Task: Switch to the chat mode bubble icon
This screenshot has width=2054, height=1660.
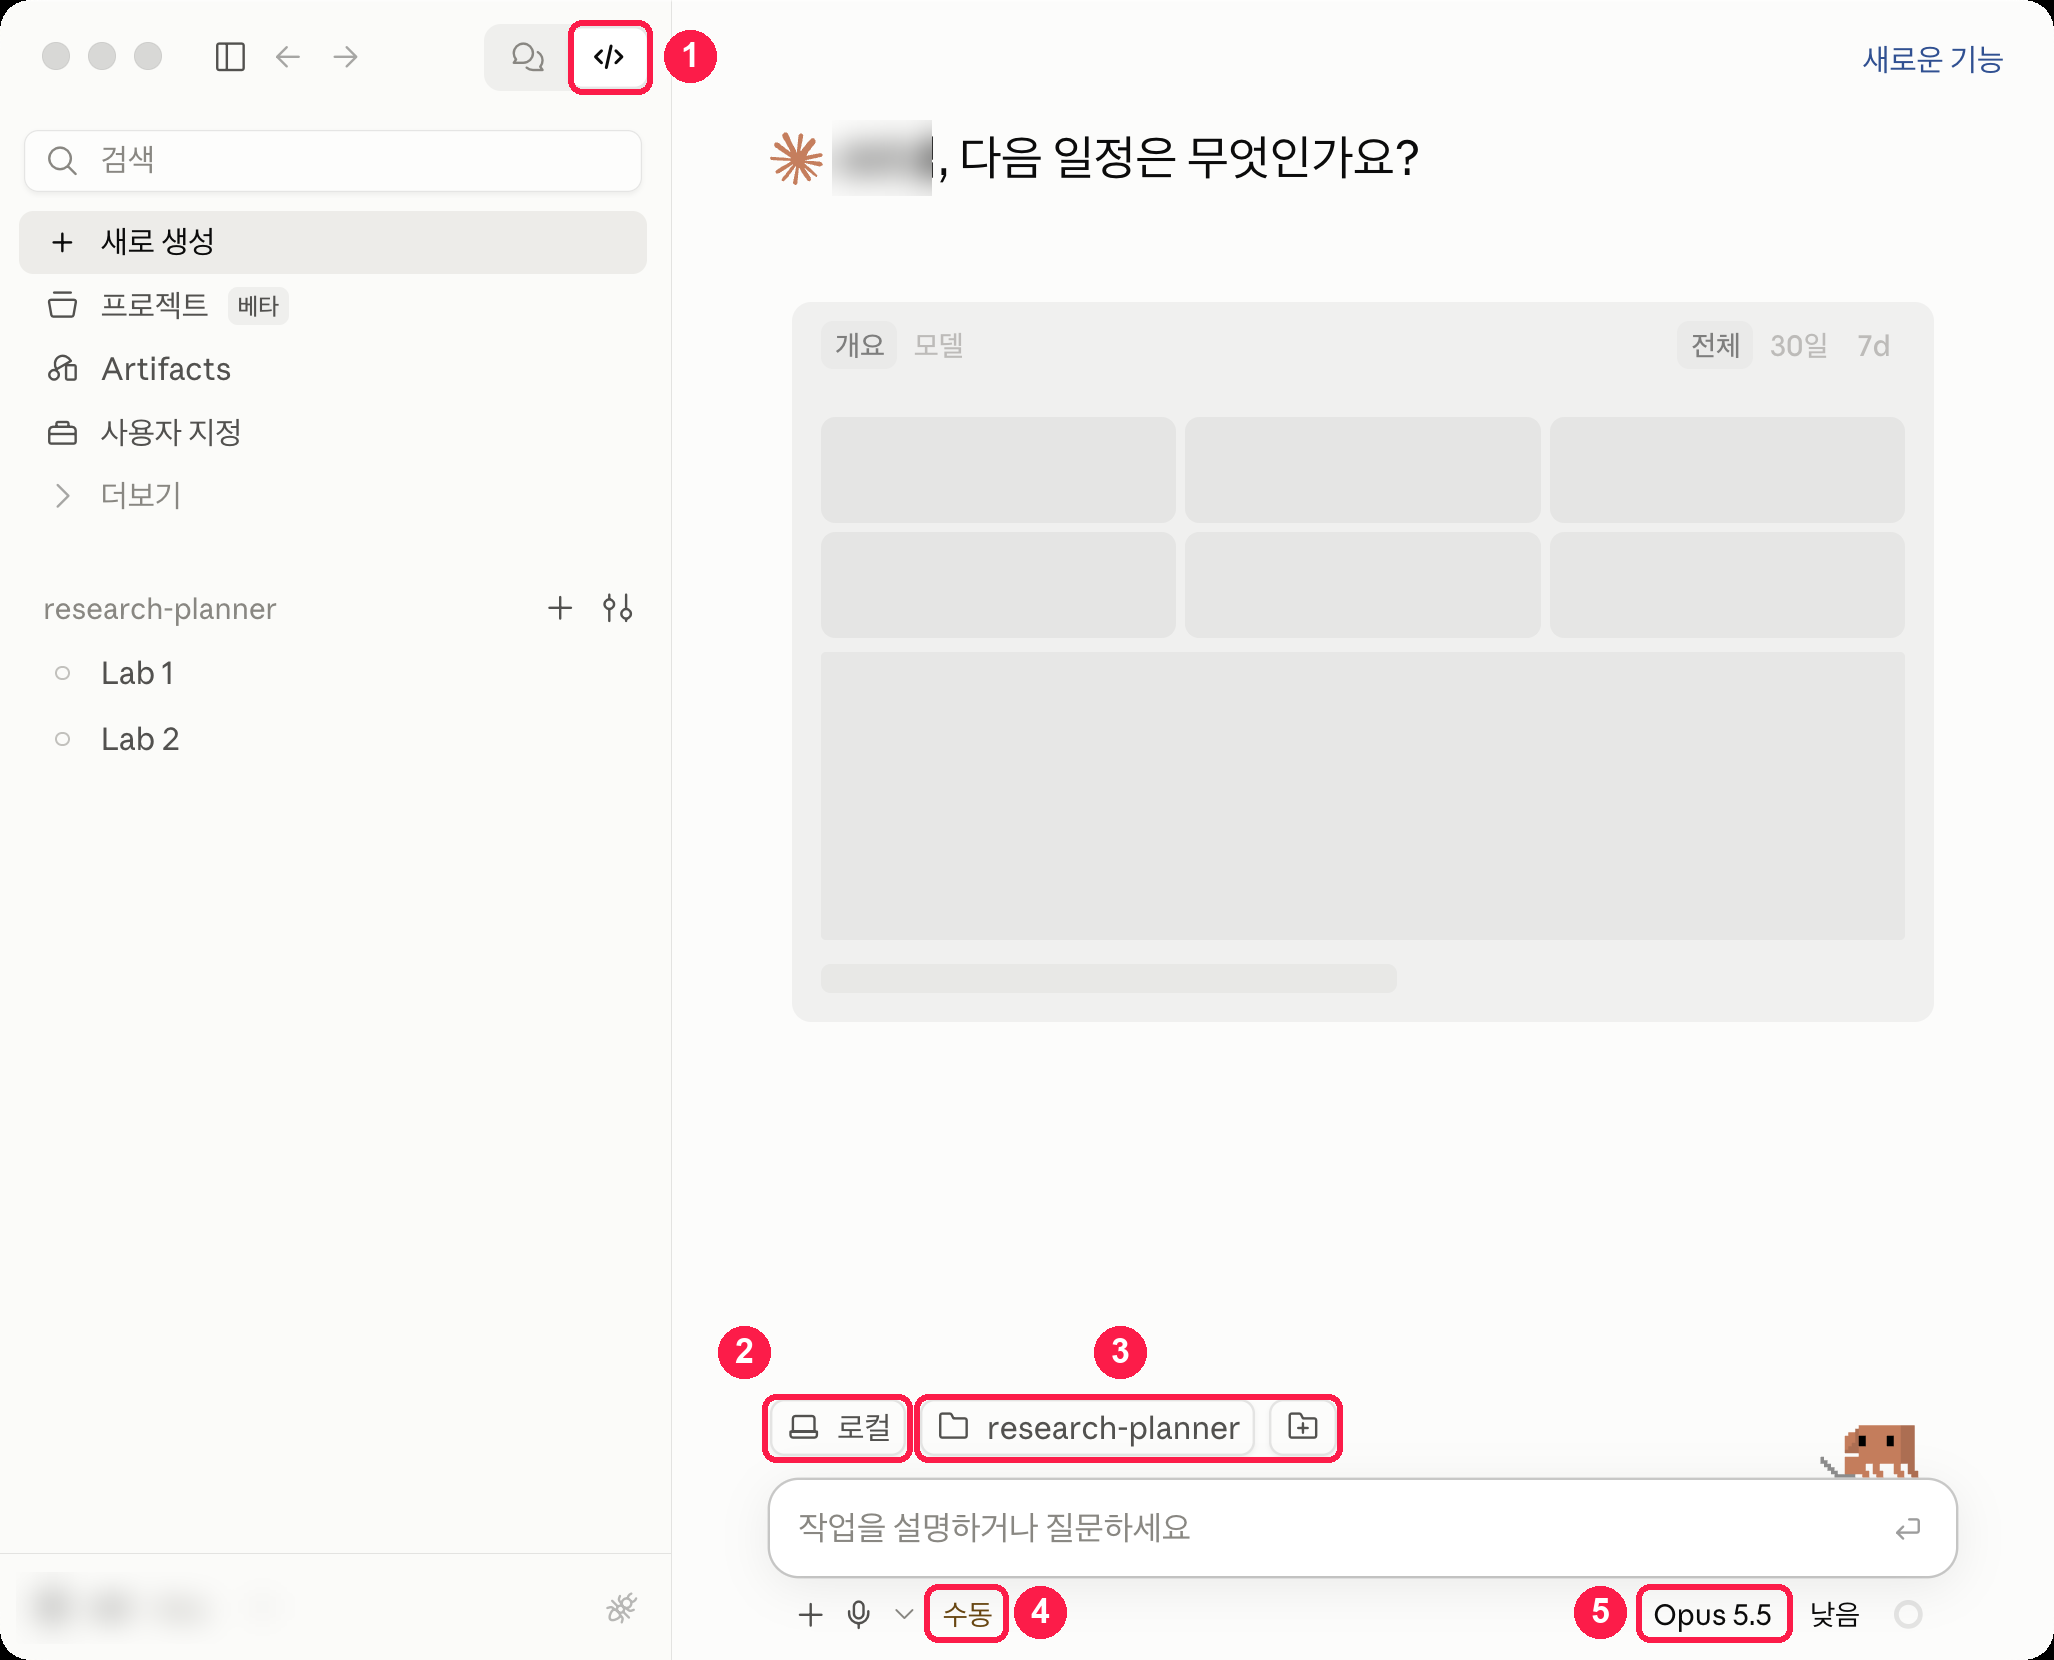Action: point(527,57)
